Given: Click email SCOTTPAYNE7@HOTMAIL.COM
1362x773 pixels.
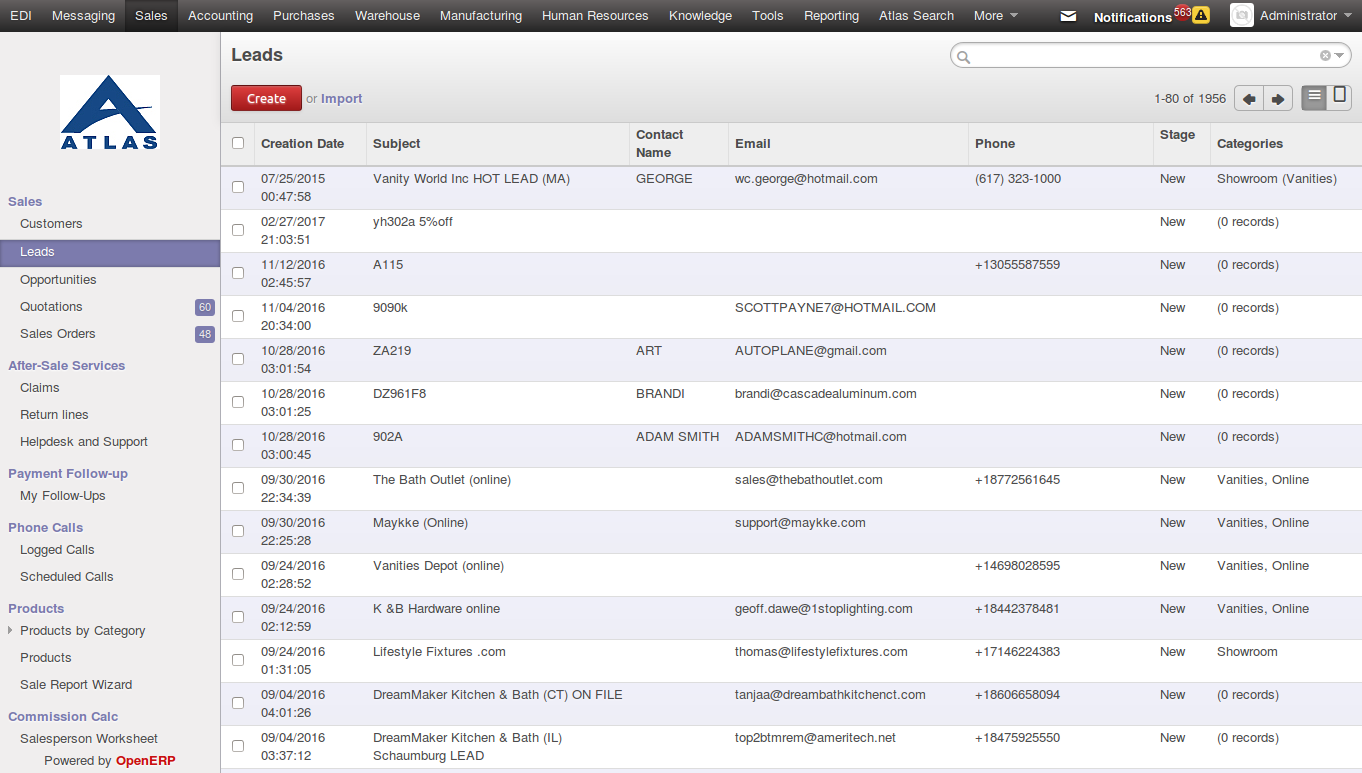Looking at the screenshot, I should click(835, 308).
